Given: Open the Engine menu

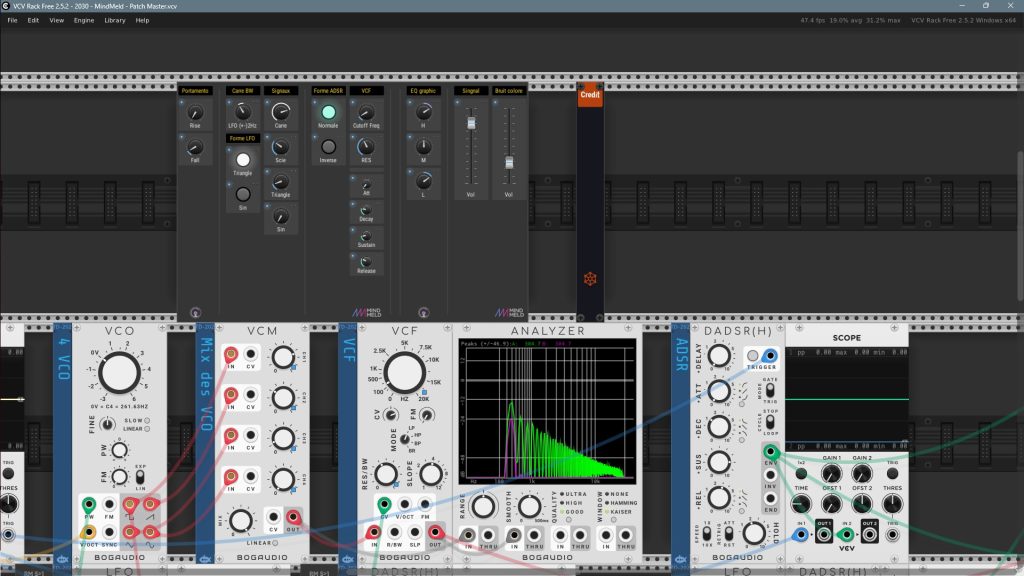Looking at the screenshot, I should click(84, 20).
